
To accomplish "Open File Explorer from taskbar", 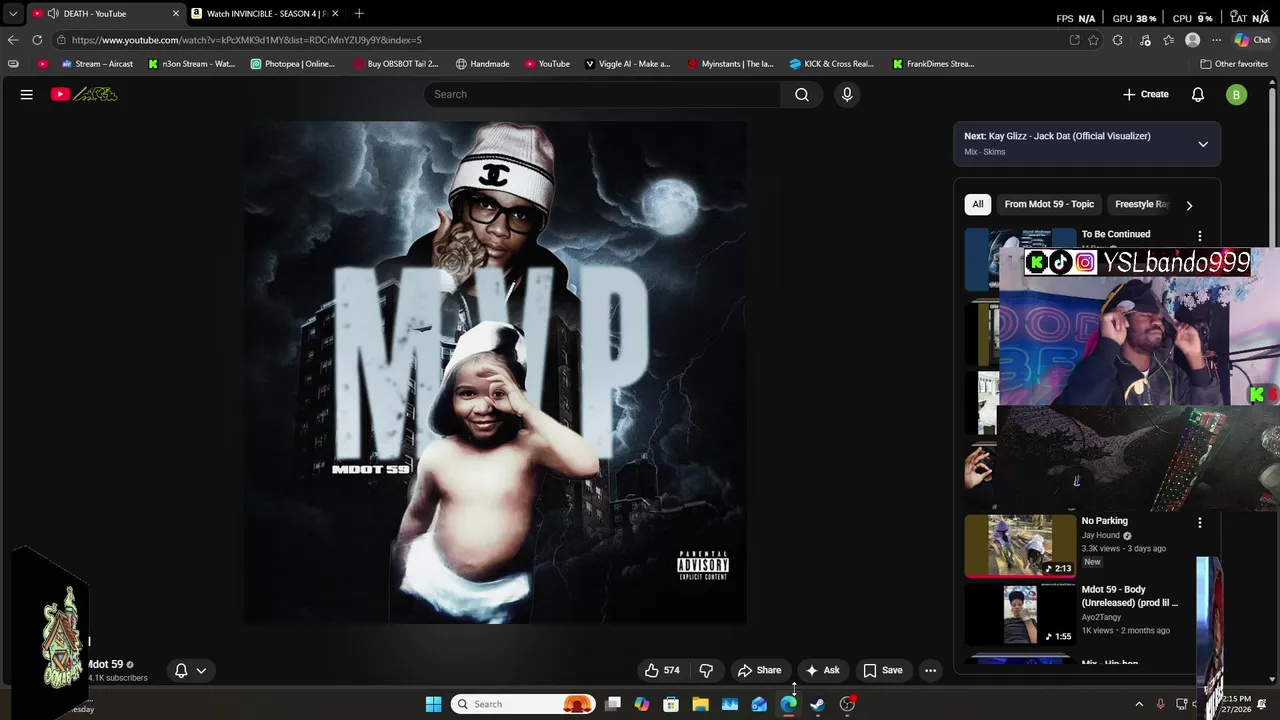I will point(700,704).
